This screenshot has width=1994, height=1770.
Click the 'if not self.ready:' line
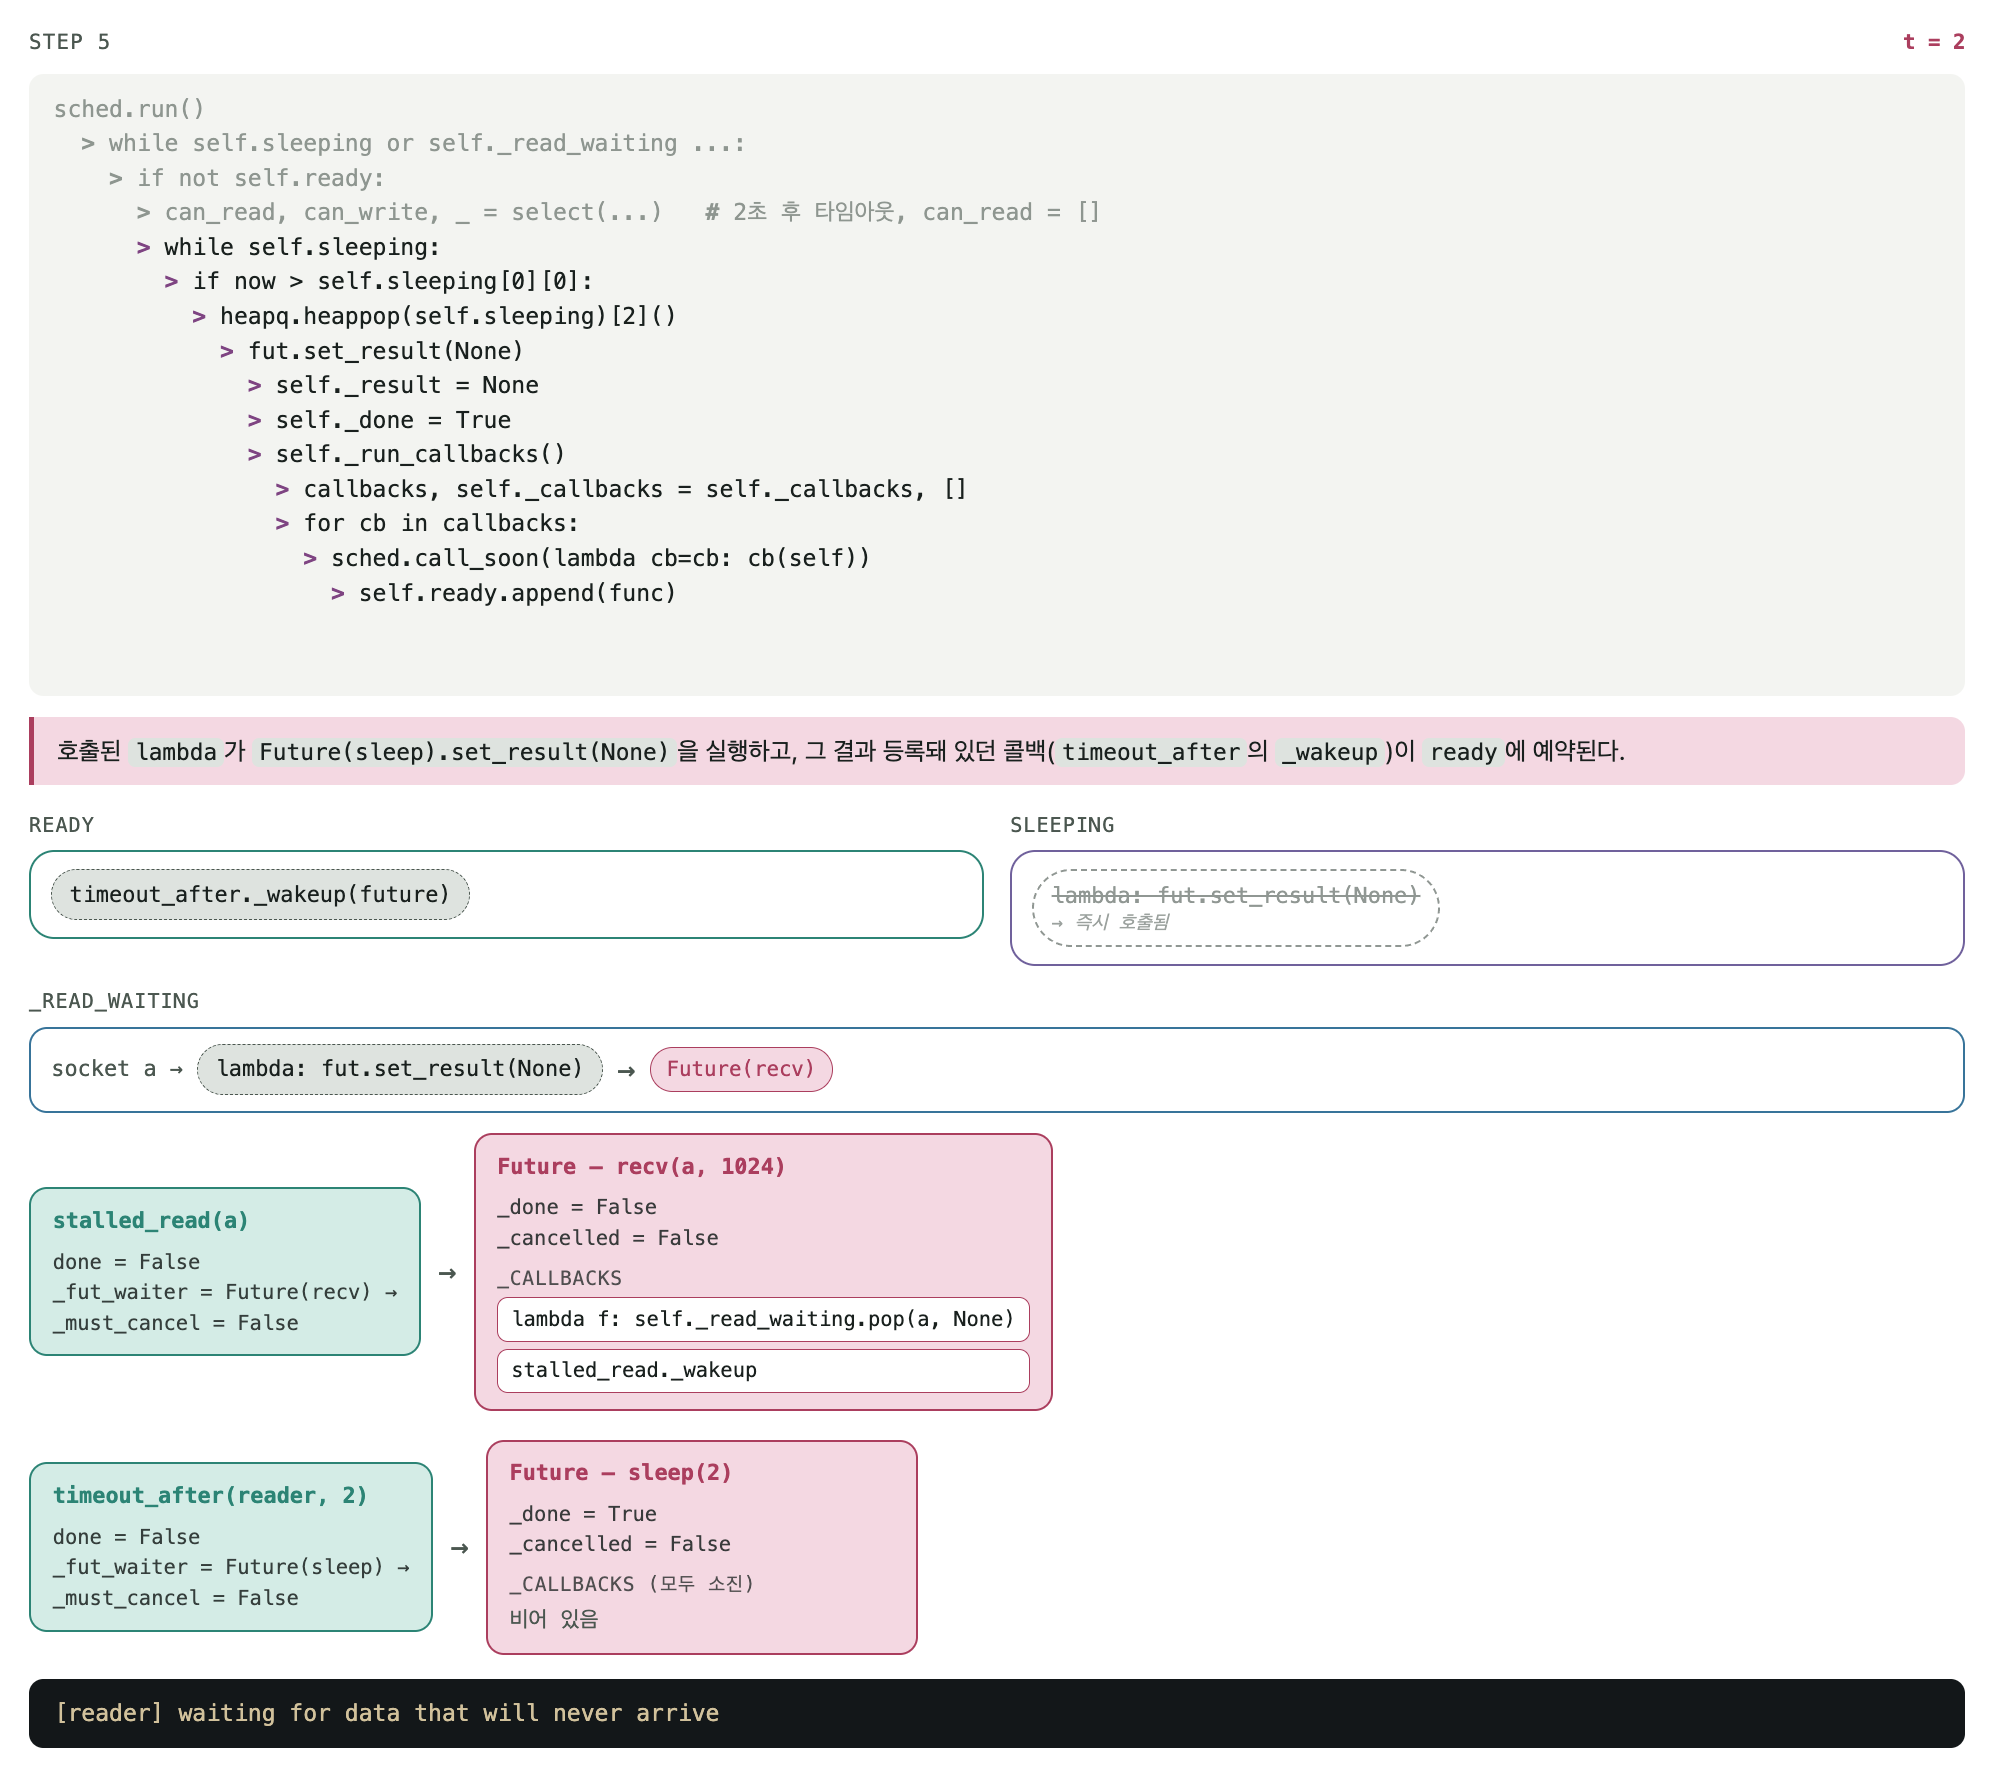(246, 178)
